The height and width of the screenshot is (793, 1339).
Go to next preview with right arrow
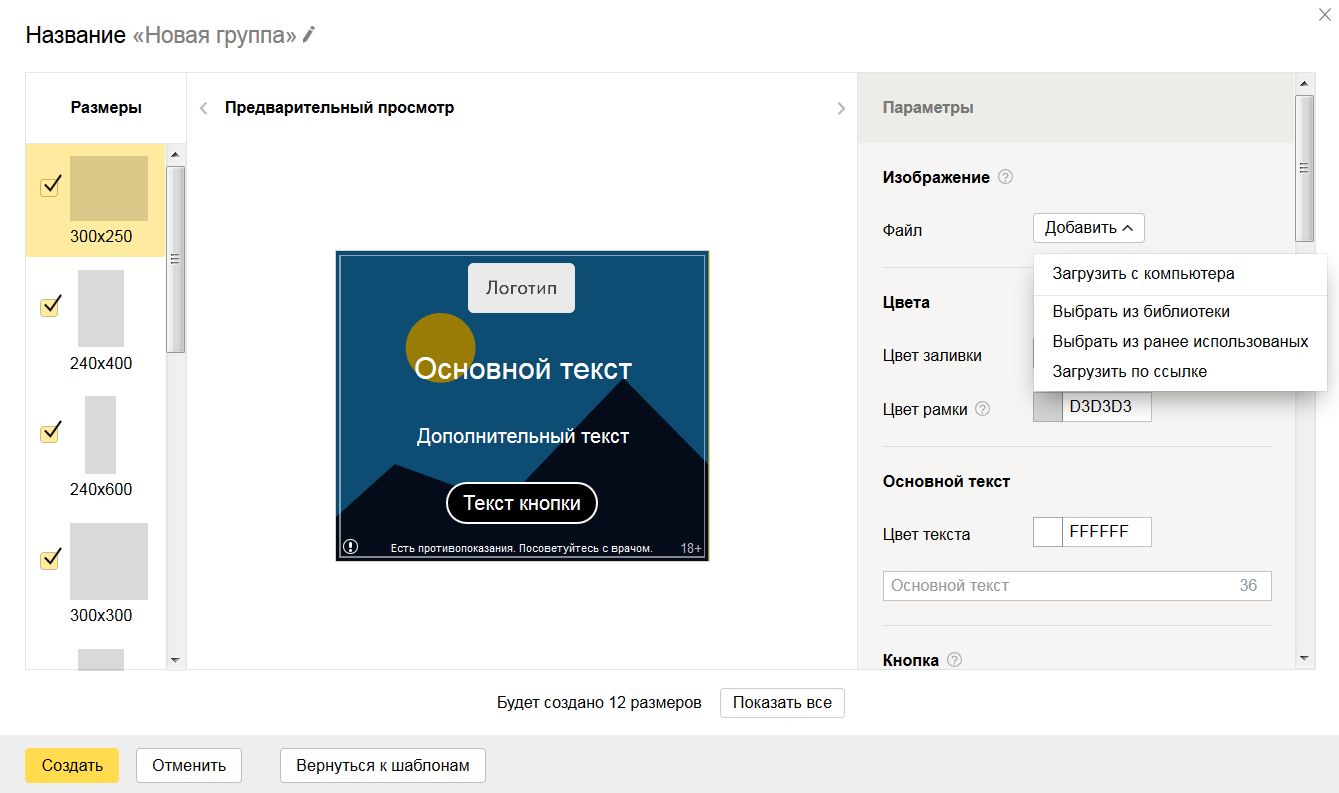tap(841, 108)
